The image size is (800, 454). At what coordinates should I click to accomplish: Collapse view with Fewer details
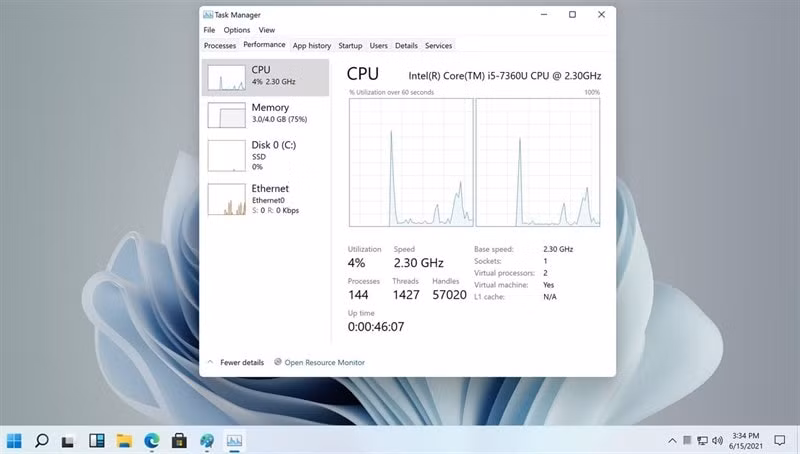235,362
